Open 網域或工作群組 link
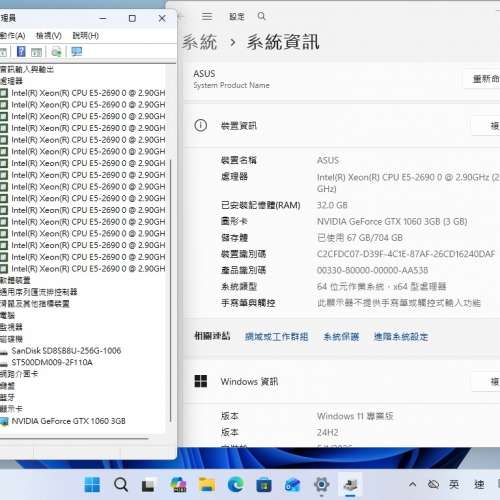The height and width of the screenshot is (500, 500). (276, 337)
